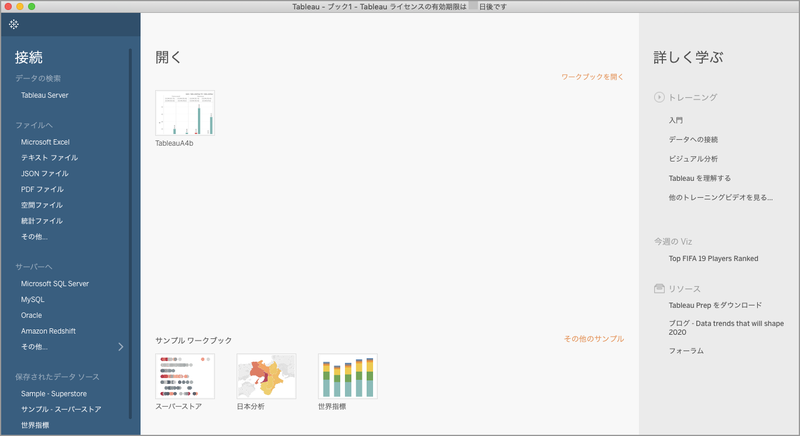Click the Tableau logo icon

tap(14, 24)
